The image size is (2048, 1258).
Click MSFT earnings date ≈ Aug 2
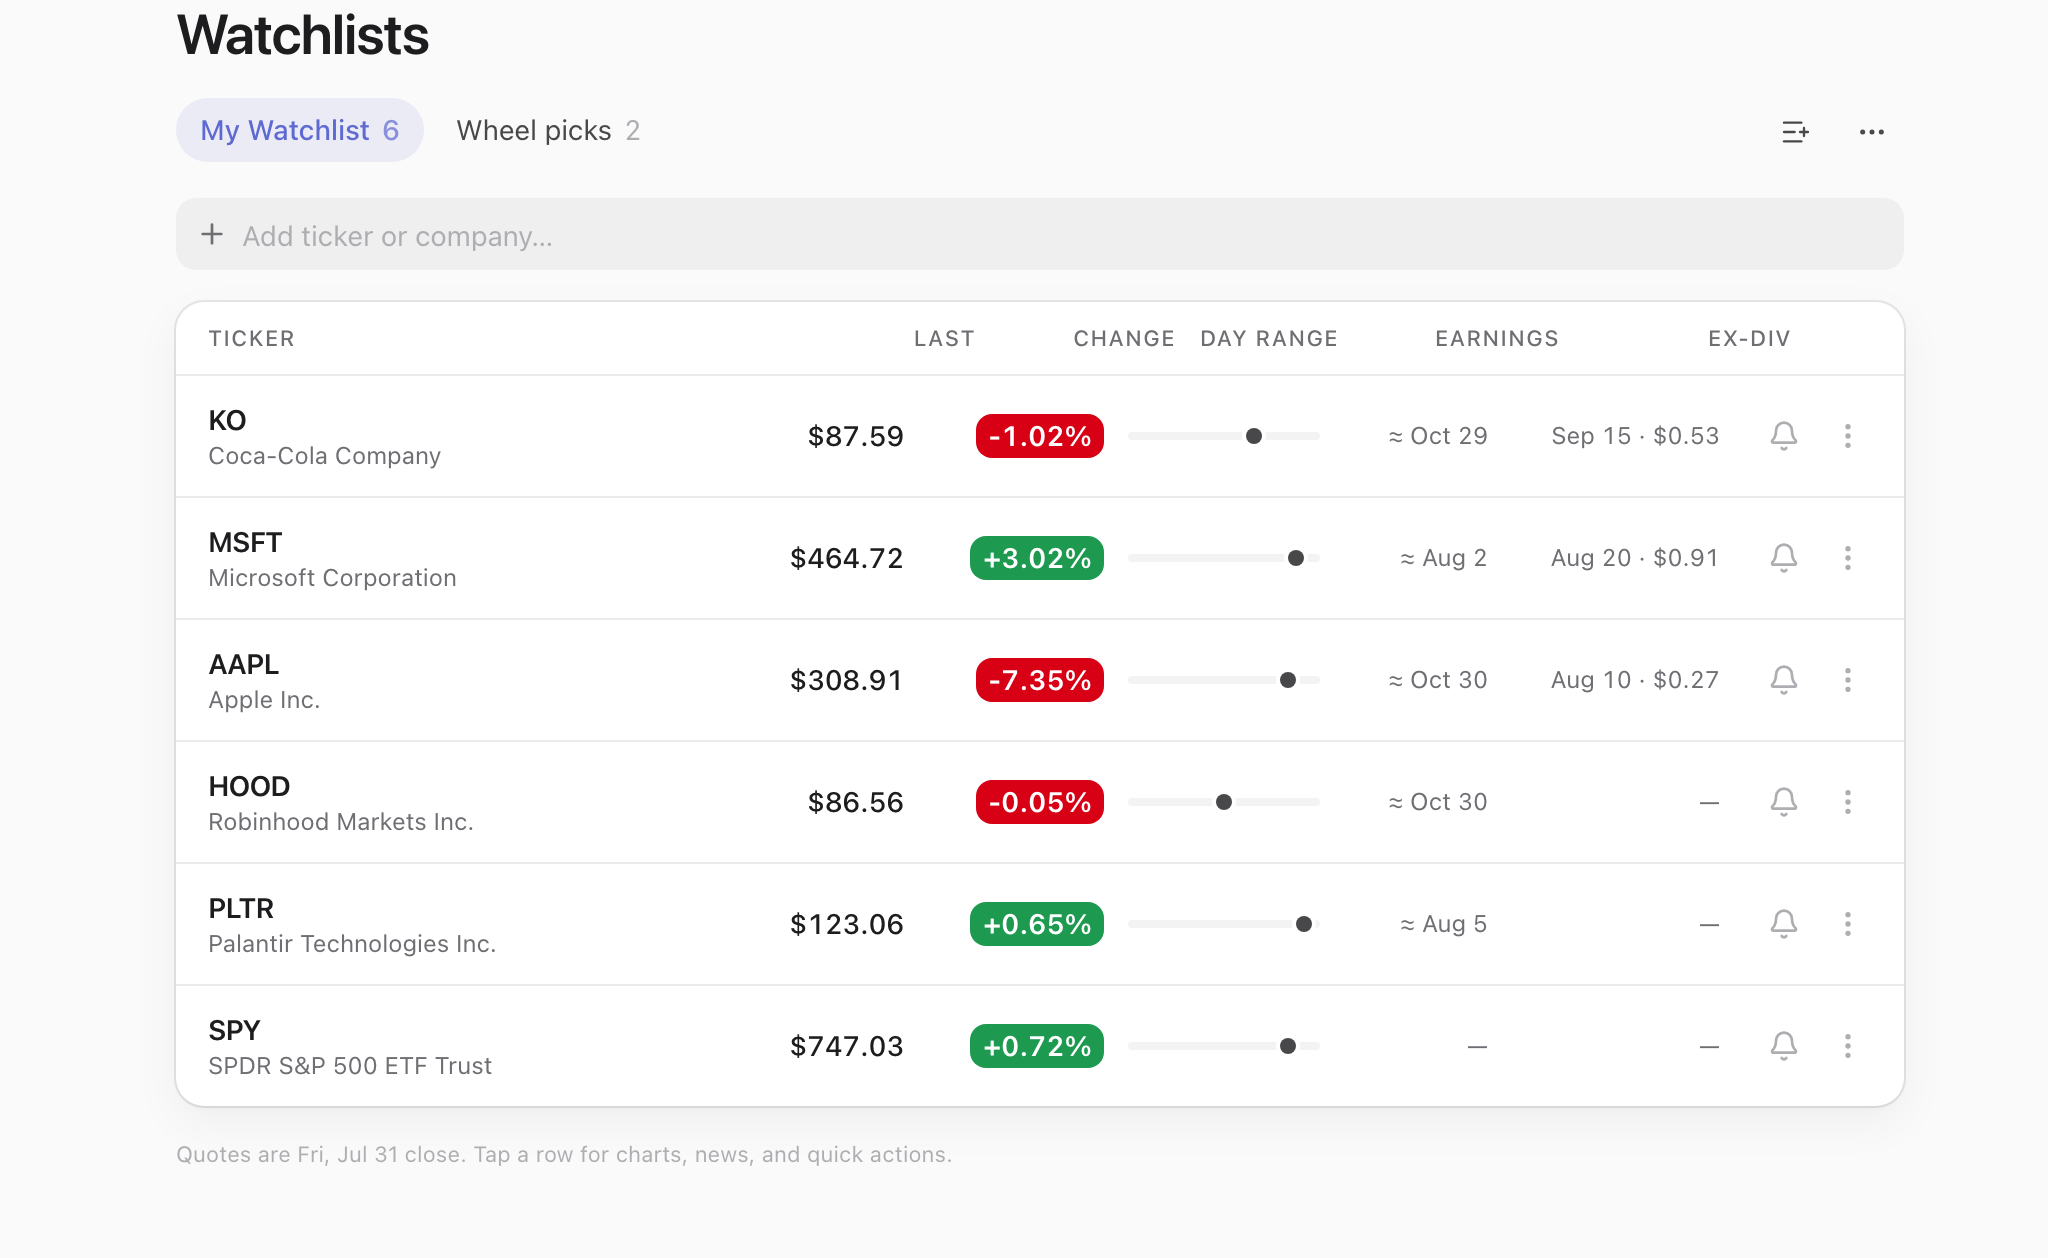coord(1443,558)
